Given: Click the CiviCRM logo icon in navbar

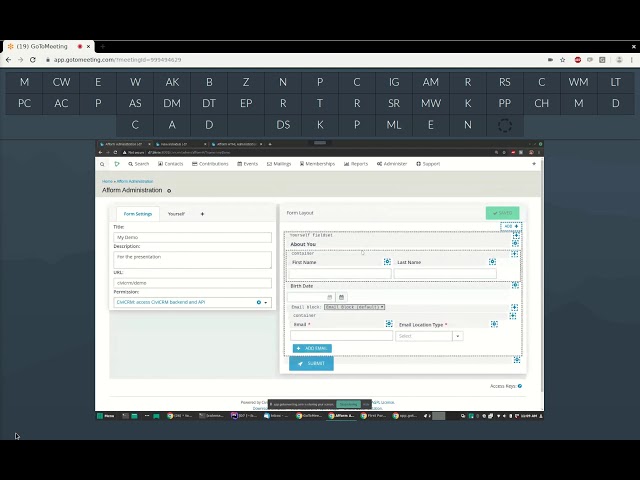Looking at the screenshot, I should click(117, 164).
